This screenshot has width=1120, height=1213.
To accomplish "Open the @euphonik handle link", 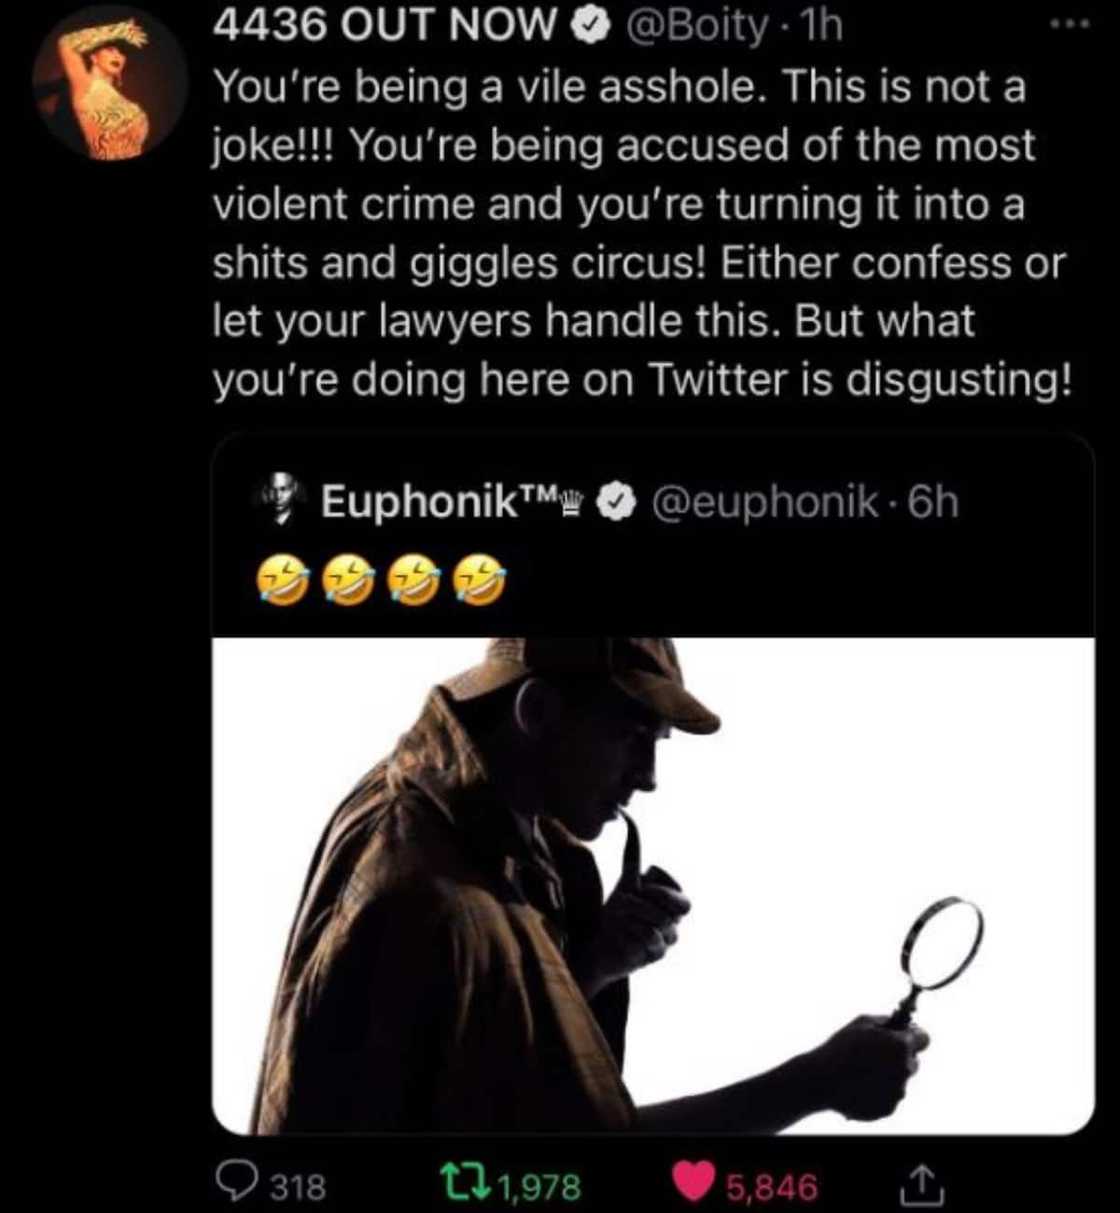I will 765,502.
